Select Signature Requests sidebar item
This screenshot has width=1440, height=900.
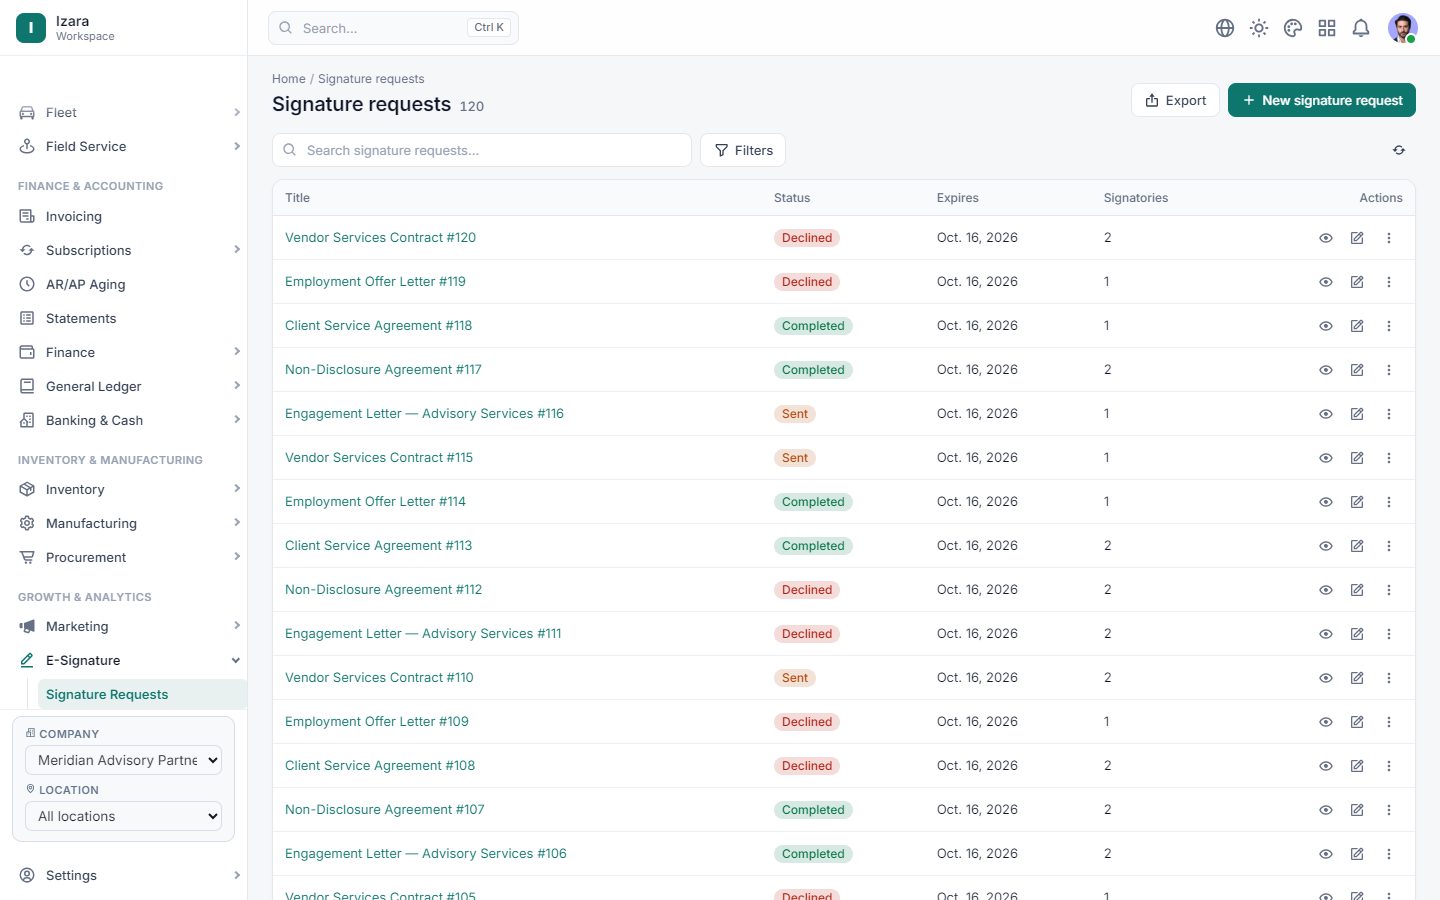(142, 694)
